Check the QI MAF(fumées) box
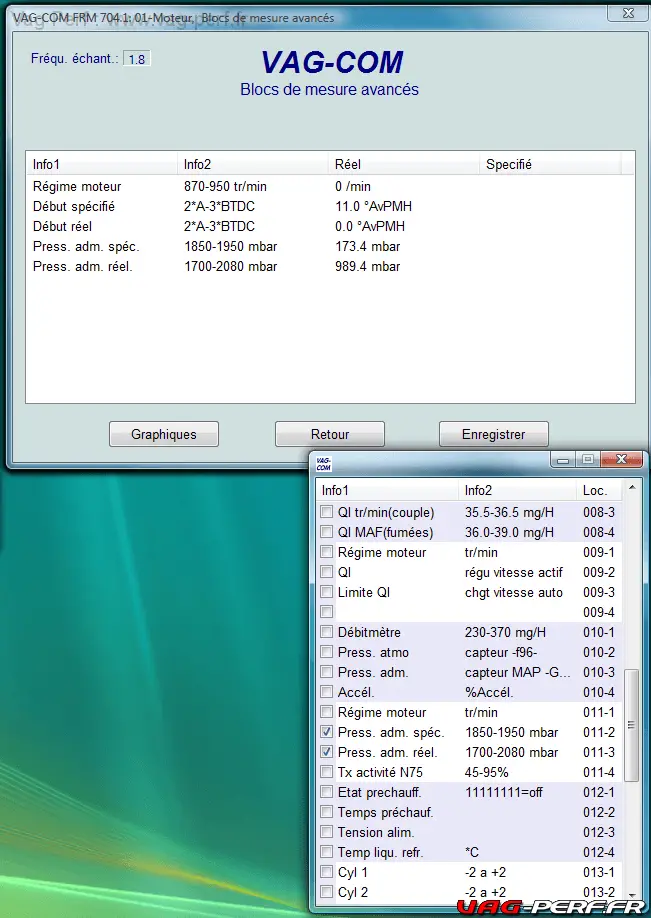Image resolution: width=651 pixels, height=918 pixels. tap(327, 532)
